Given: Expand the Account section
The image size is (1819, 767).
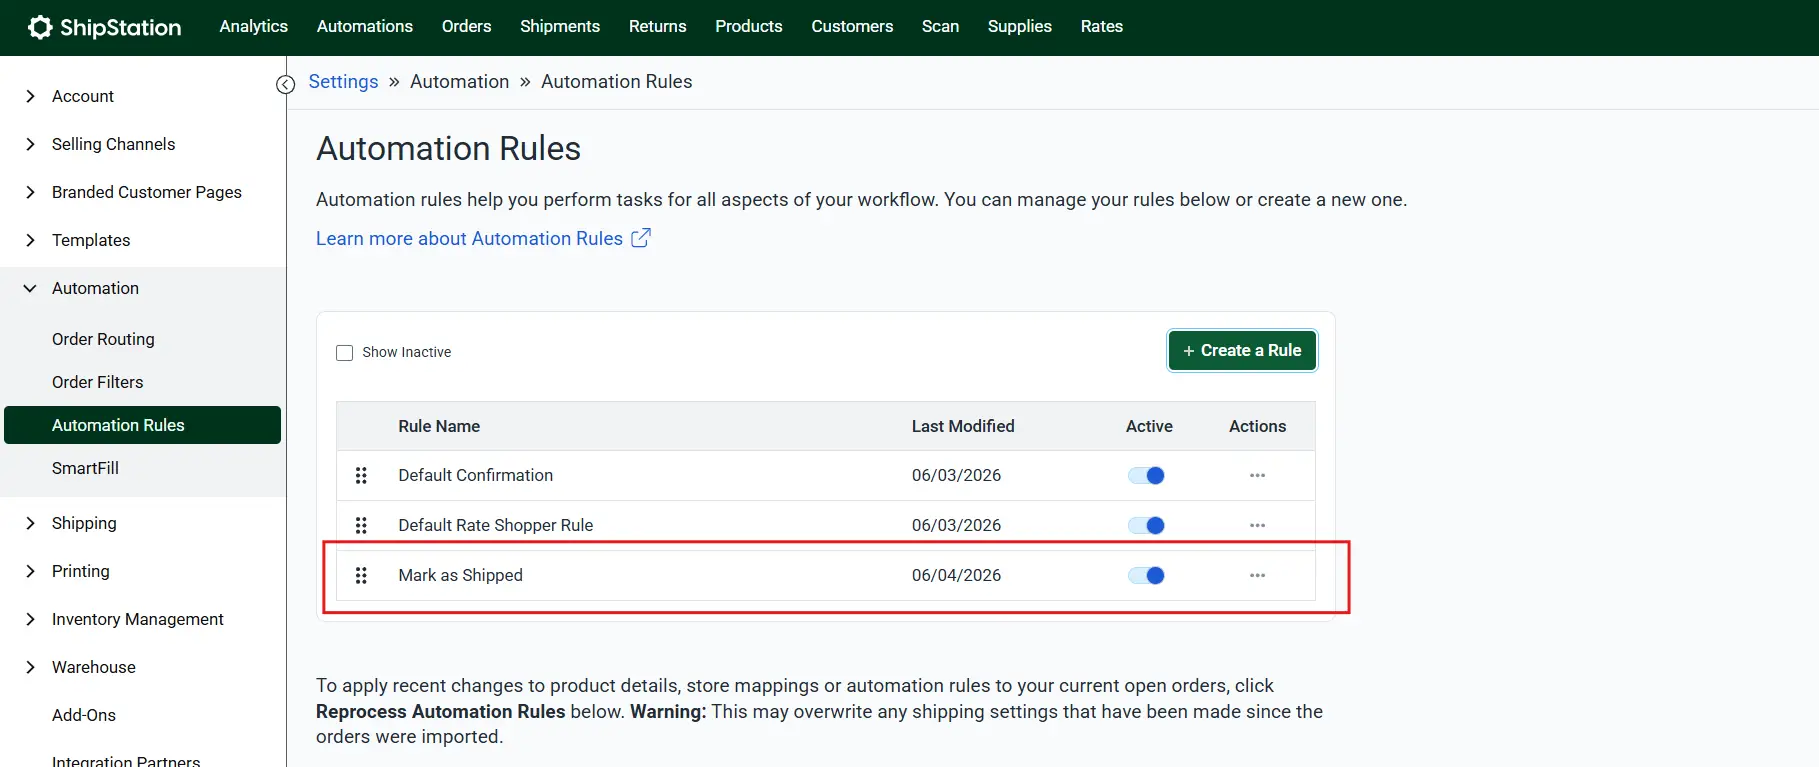Looking at the screenshot, I should [30, 96].
